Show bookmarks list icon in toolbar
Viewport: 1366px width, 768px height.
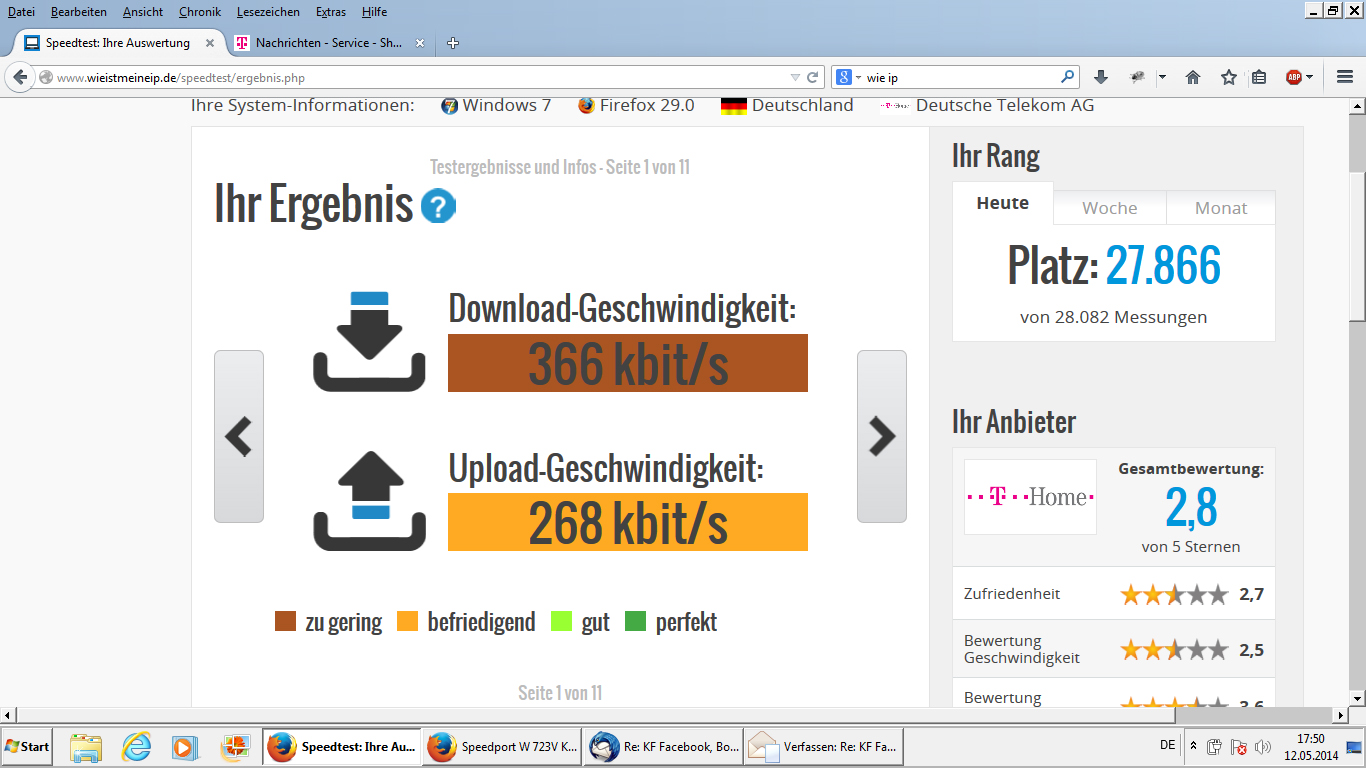click(x=1259, y=77)
